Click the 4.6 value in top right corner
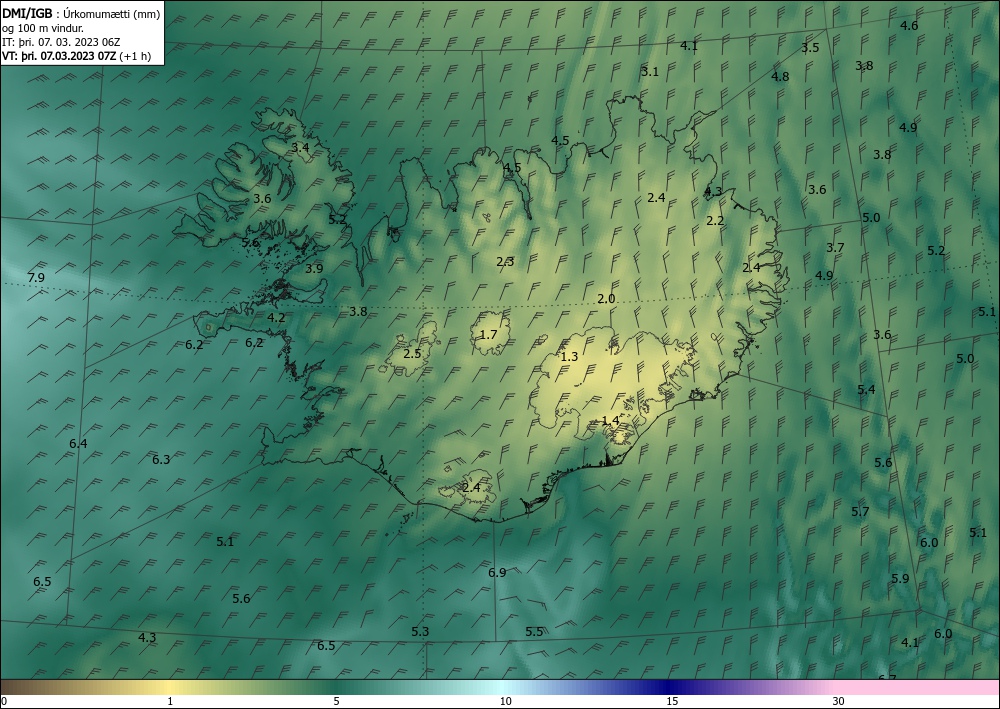 click(909, 26)
